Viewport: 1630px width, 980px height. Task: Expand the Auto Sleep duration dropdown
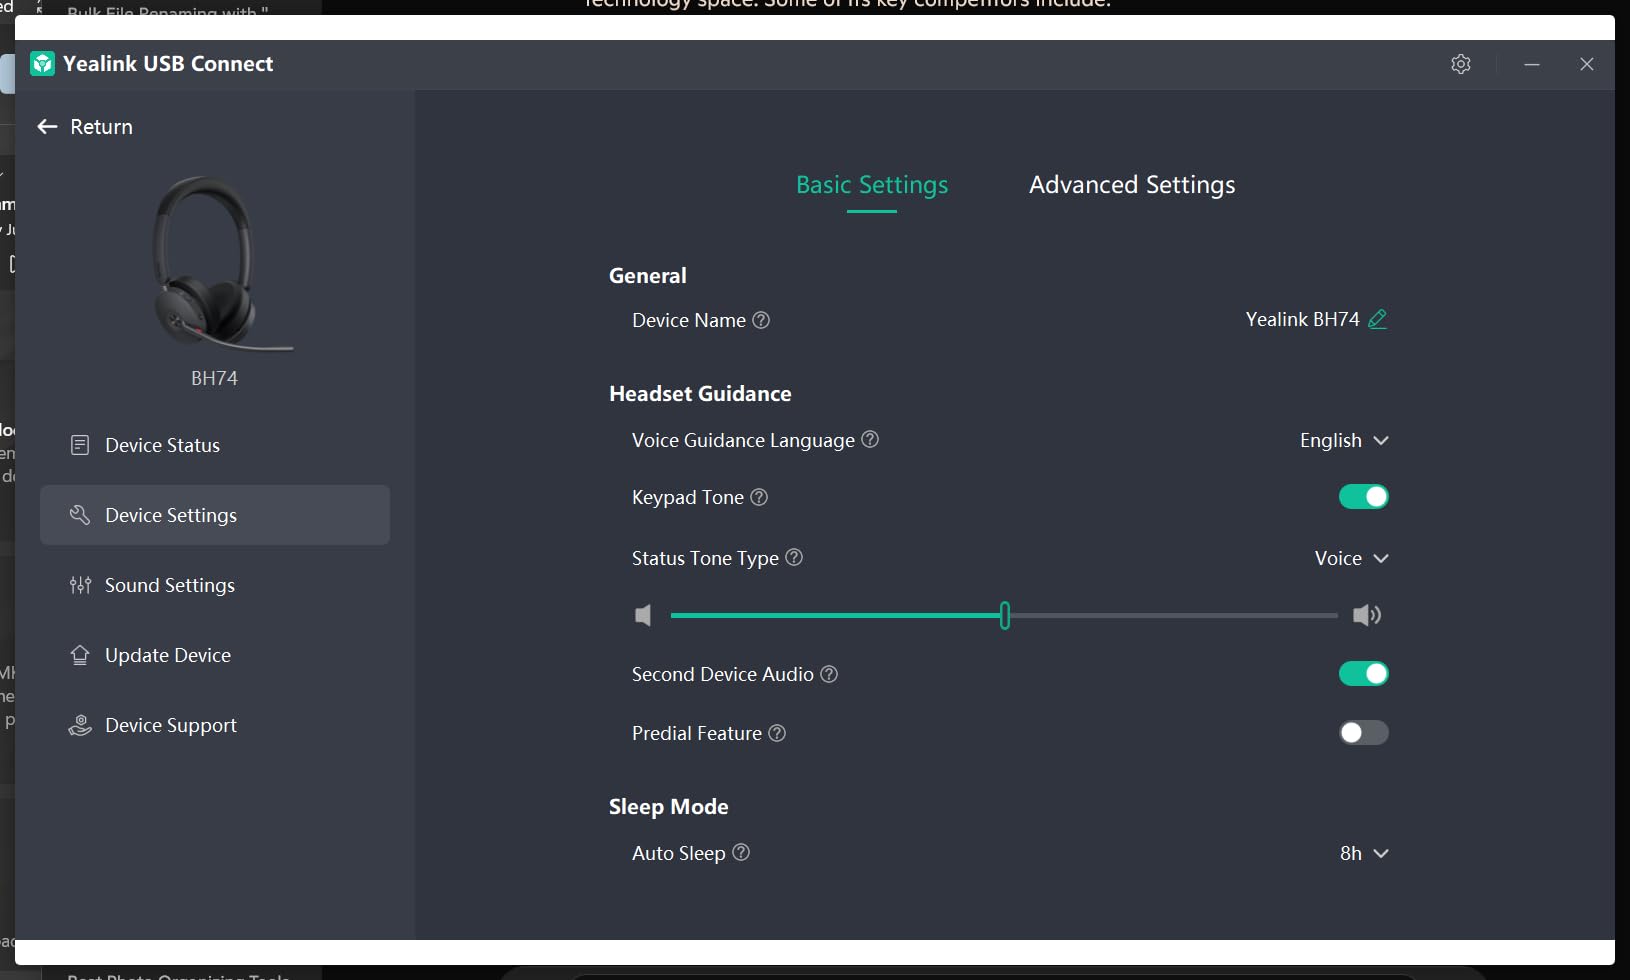click(x=1364, y=853)
